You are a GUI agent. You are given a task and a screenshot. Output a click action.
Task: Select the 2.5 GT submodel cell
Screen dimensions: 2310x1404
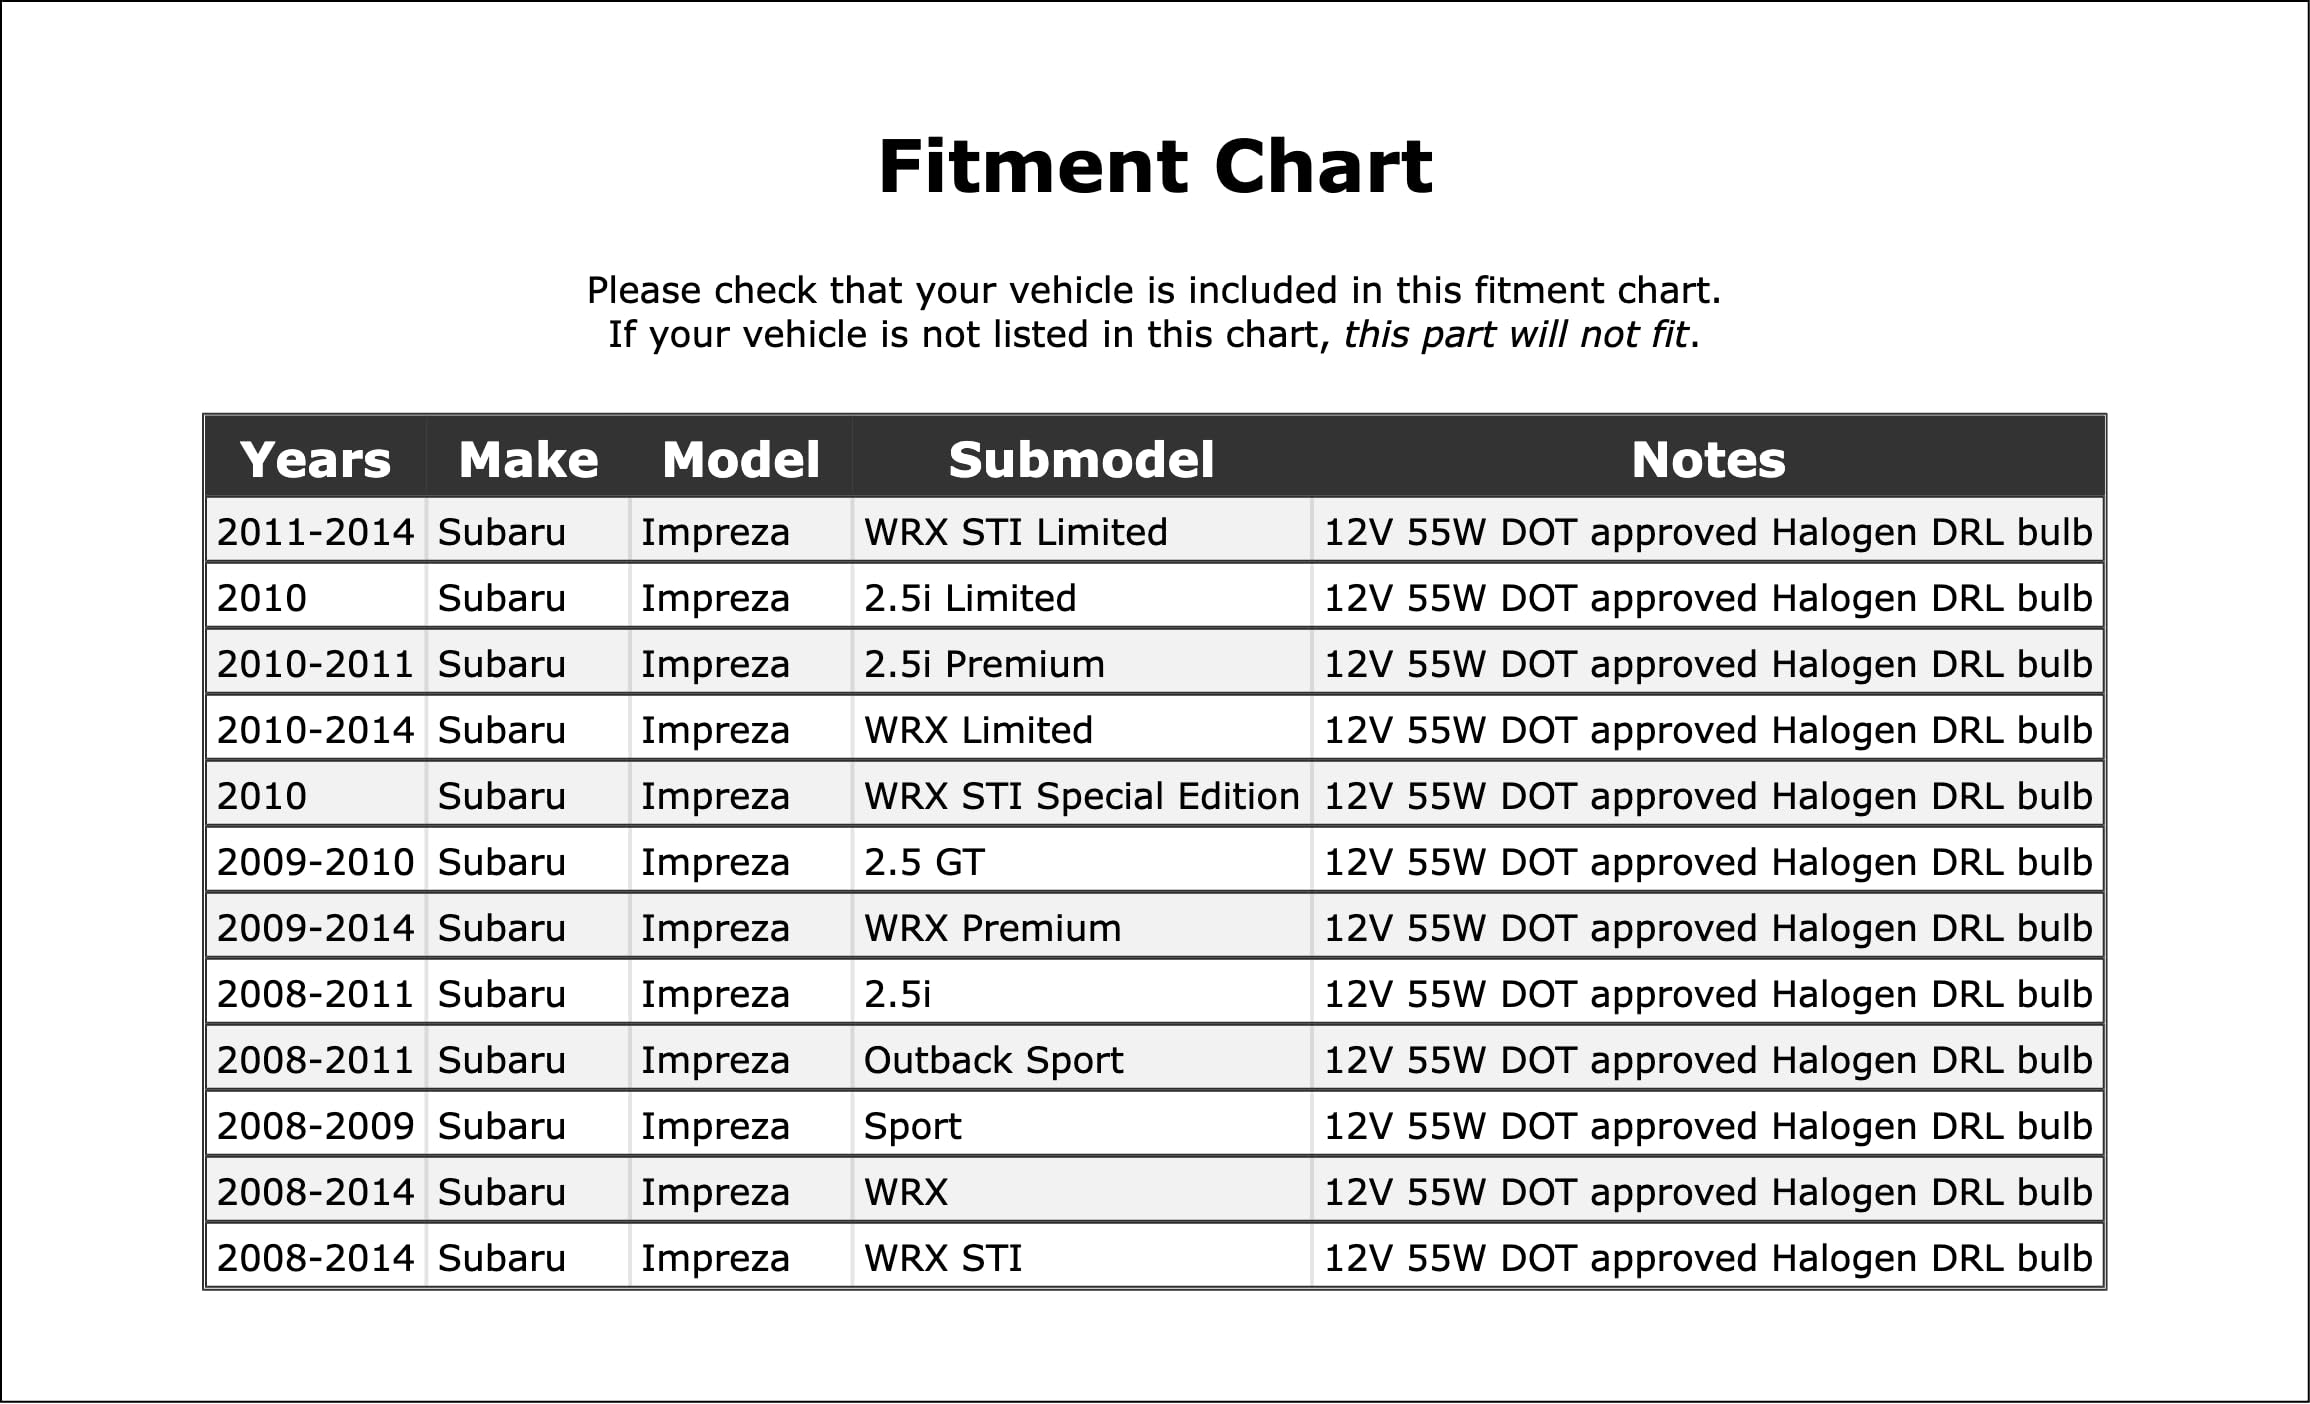pyautogui.click(x=924, y=862)
